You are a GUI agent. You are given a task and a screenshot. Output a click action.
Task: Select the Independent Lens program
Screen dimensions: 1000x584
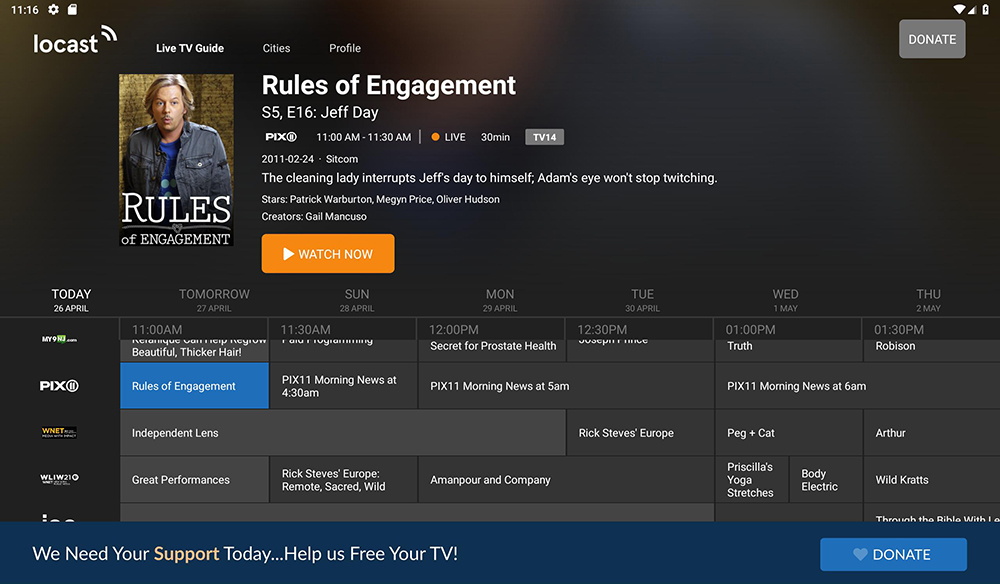[x=342, y=433]
